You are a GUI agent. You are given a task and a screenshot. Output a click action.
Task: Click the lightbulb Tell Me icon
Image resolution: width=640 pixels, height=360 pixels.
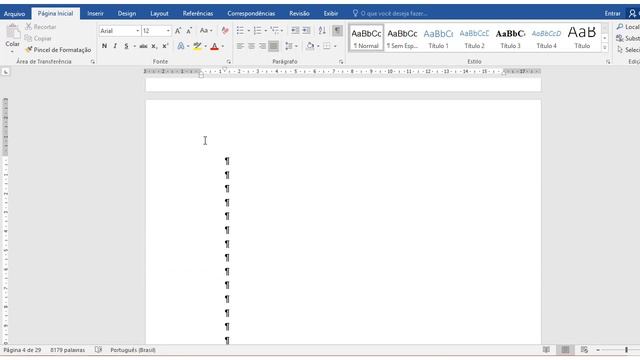[x=355, y=13]
